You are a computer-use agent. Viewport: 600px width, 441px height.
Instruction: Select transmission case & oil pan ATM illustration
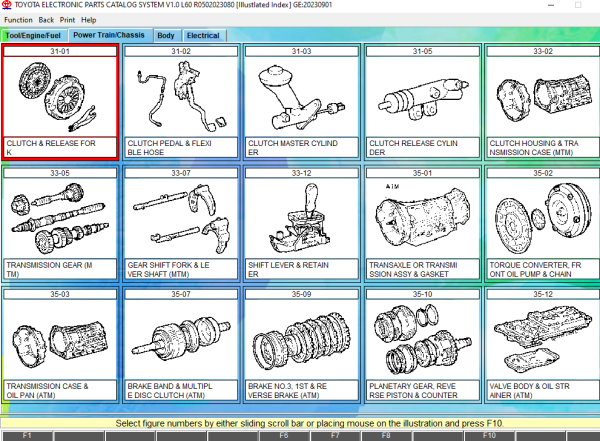tap(60, 340)
